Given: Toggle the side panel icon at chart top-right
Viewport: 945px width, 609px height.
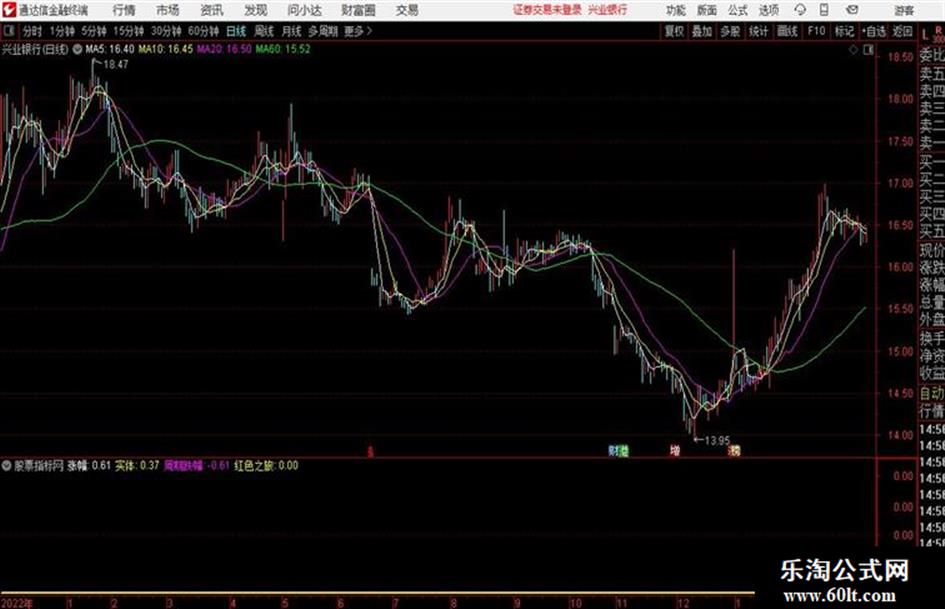Looking at the screenshot, I should (x=868, y=50).
